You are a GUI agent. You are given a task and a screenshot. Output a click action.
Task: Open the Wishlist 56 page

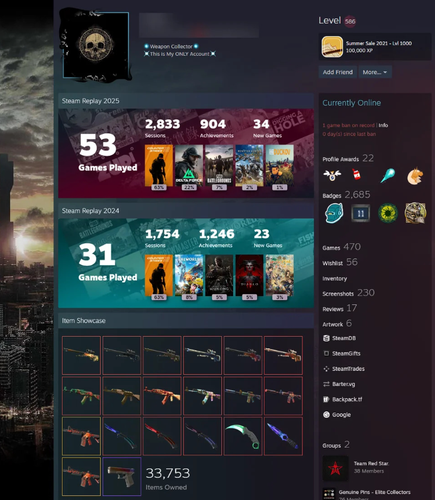340,262
